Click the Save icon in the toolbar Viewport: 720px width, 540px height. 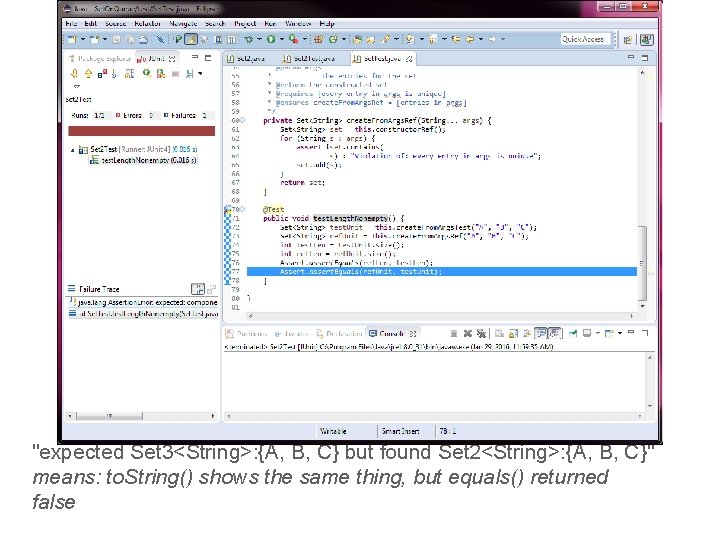click(116, 39)
